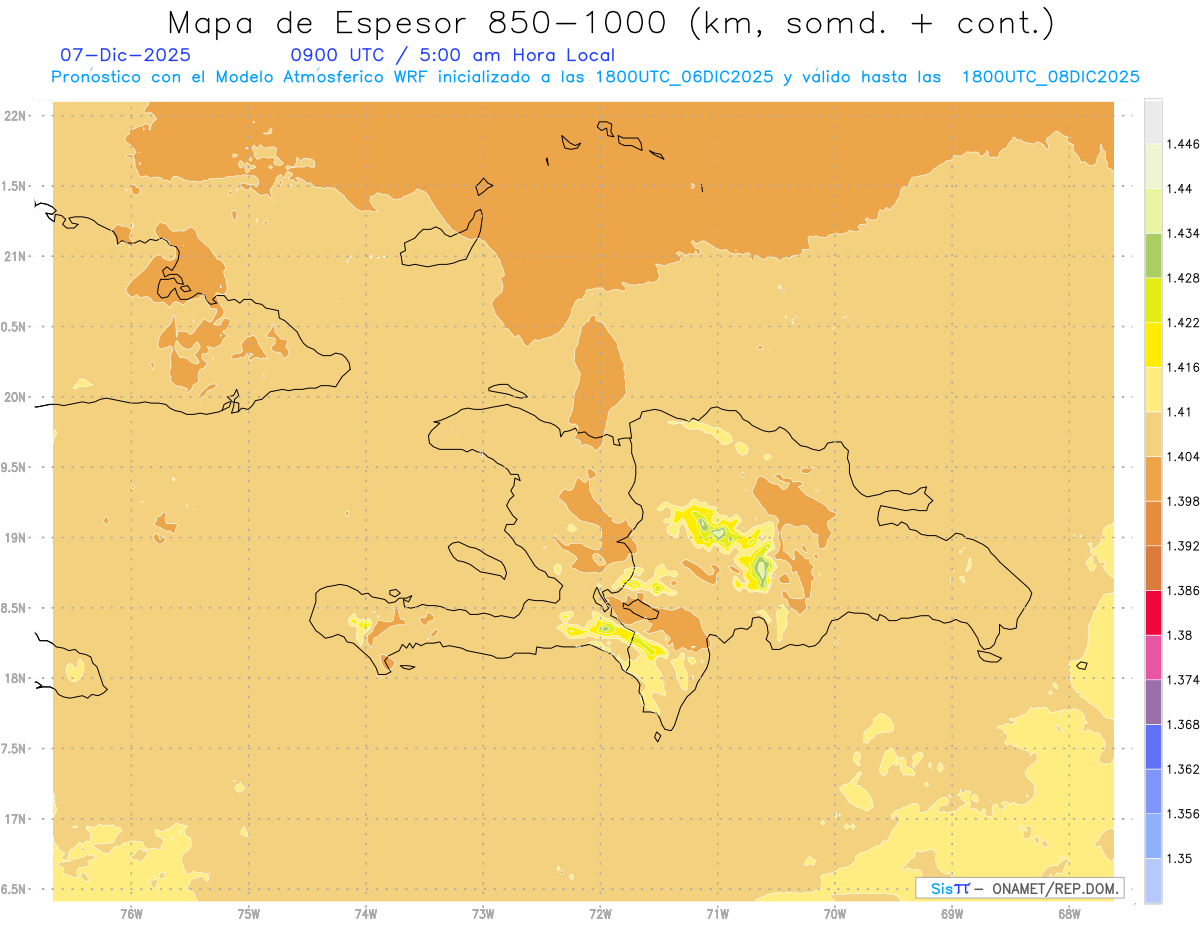
Task: Click the longitude label '71W'
Action: tap(717, 914)
